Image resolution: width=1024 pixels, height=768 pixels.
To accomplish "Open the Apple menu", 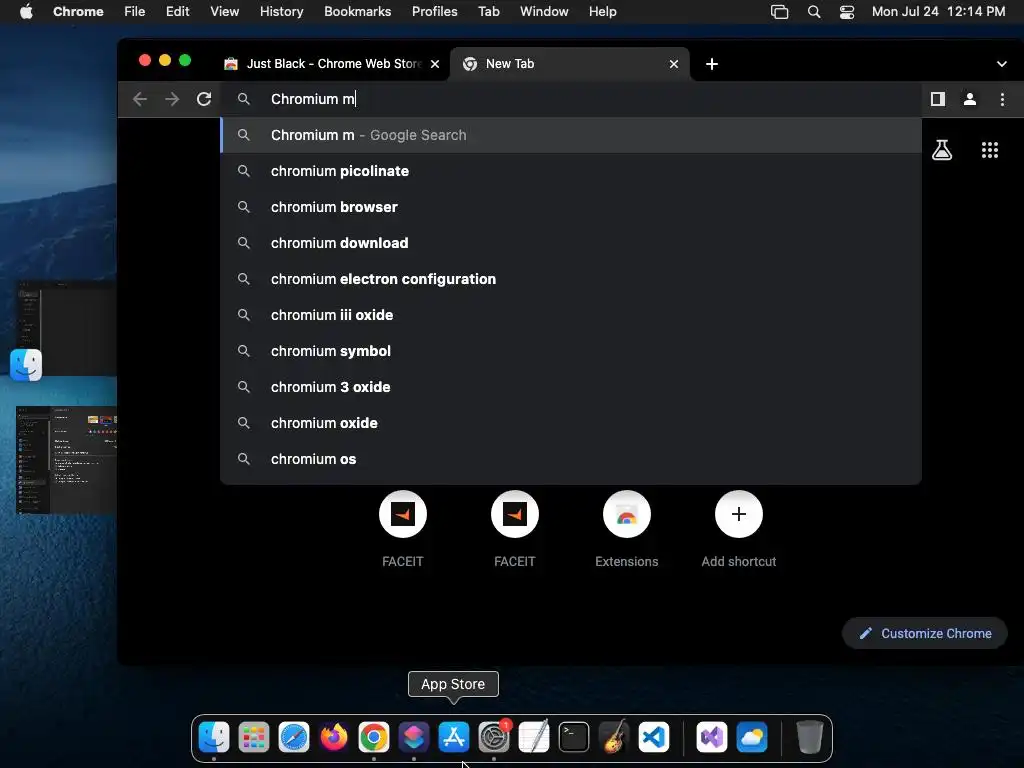I will 26,12.
